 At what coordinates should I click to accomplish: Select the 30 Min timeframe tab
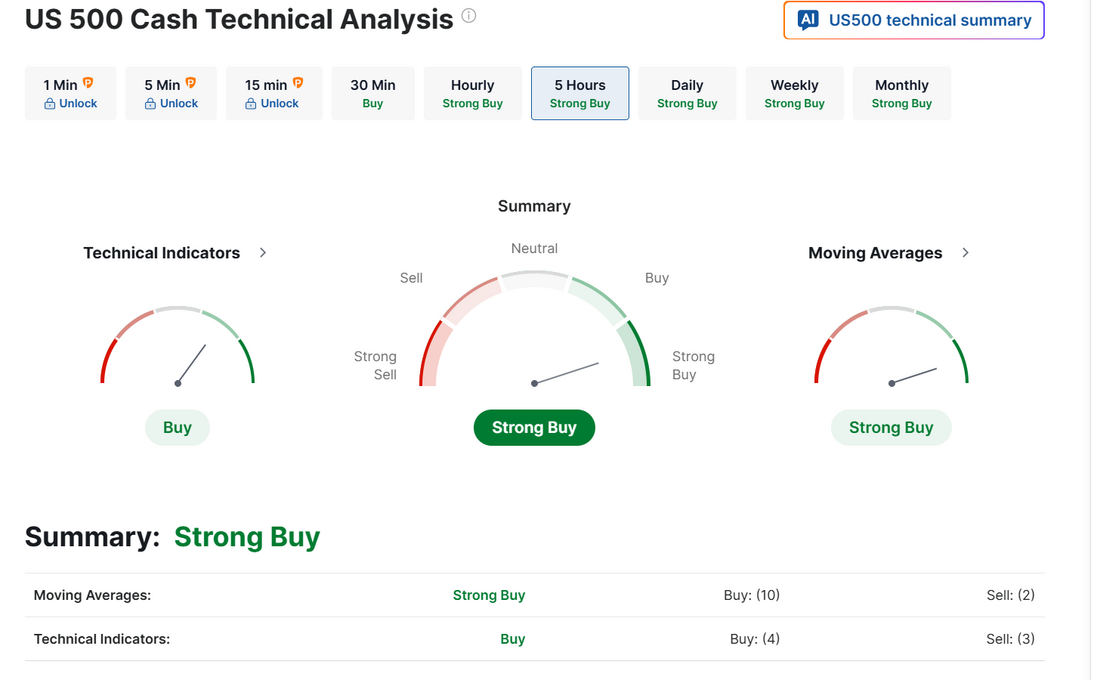pos(373,93)
